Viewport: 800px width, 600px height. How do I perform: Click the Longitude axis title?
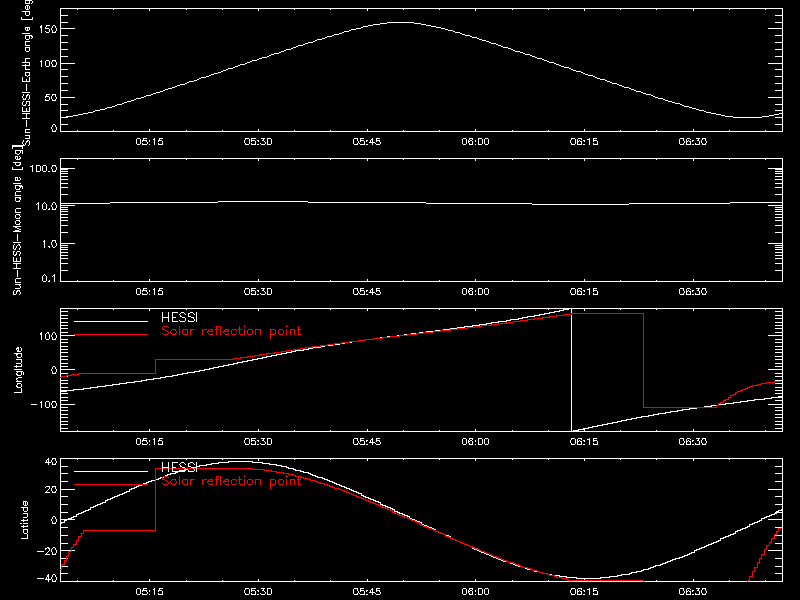[18, 370]
